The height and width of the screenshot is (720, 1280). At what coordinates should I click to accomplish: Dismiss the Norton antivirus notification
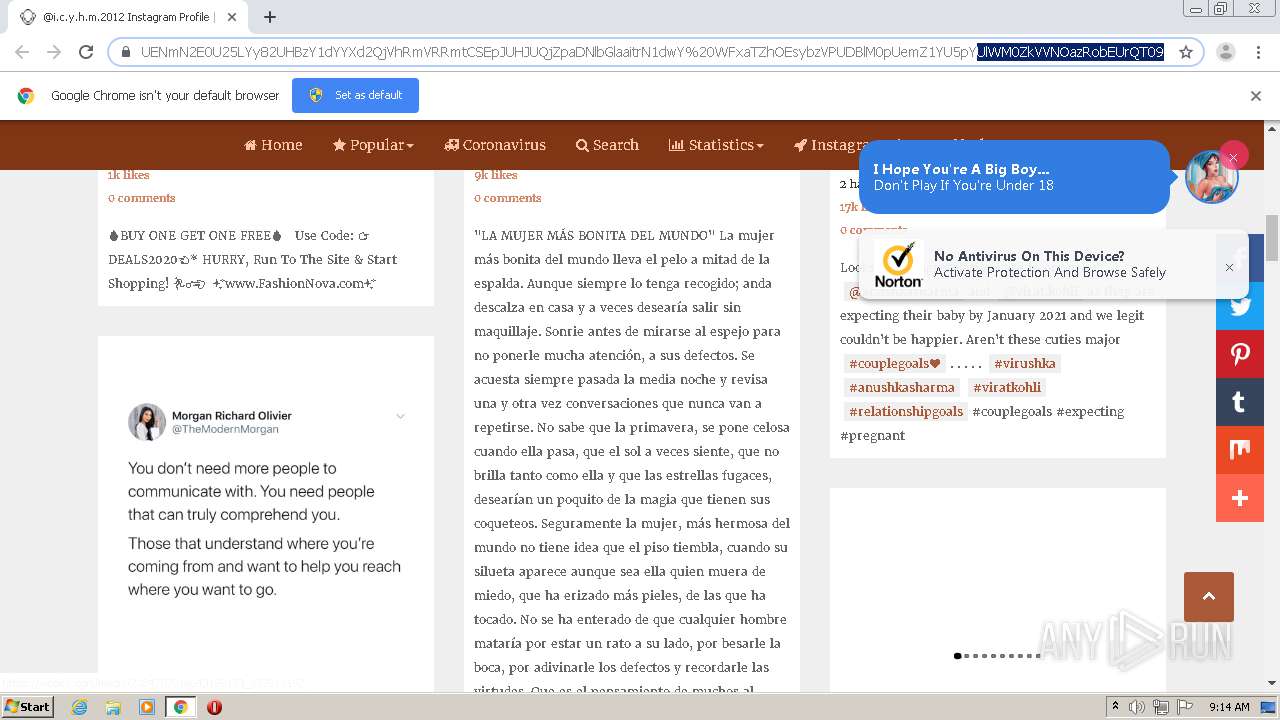tap(1229, 267)
